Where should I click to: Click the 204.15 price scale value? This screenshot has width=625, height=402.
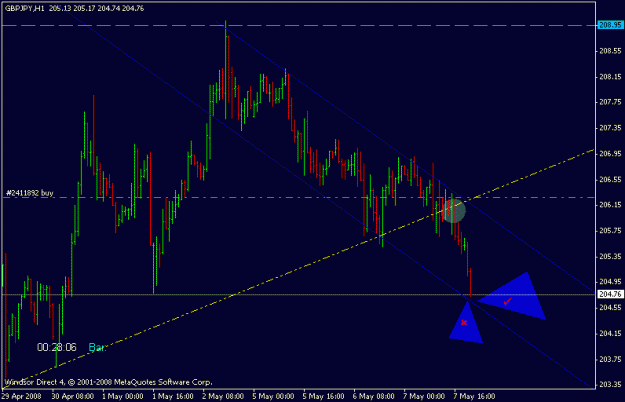[x=610, y=333]
